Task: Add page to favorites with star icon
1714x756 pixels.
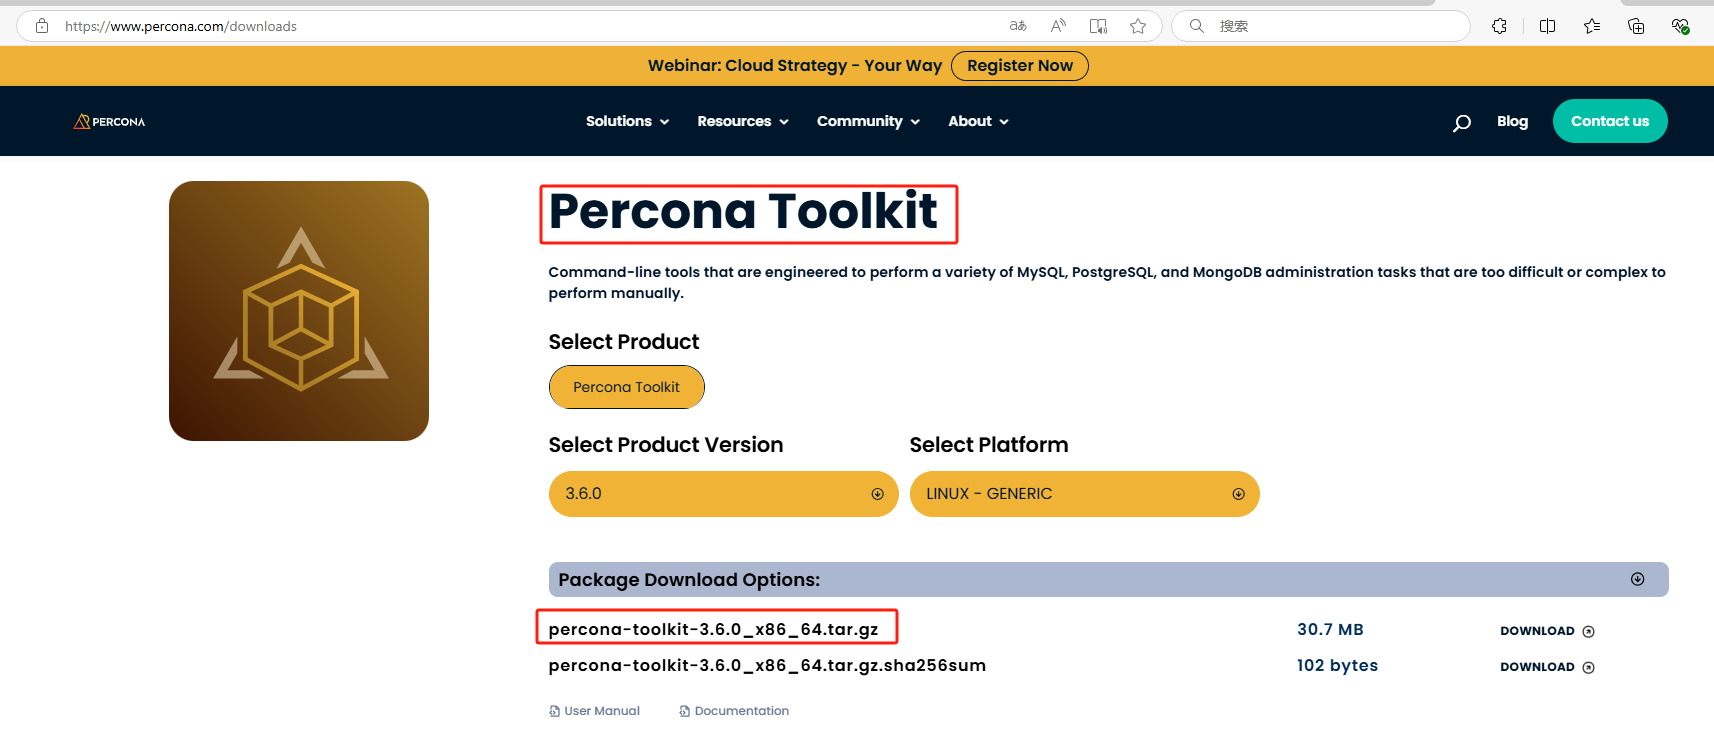Action: 1138,26
